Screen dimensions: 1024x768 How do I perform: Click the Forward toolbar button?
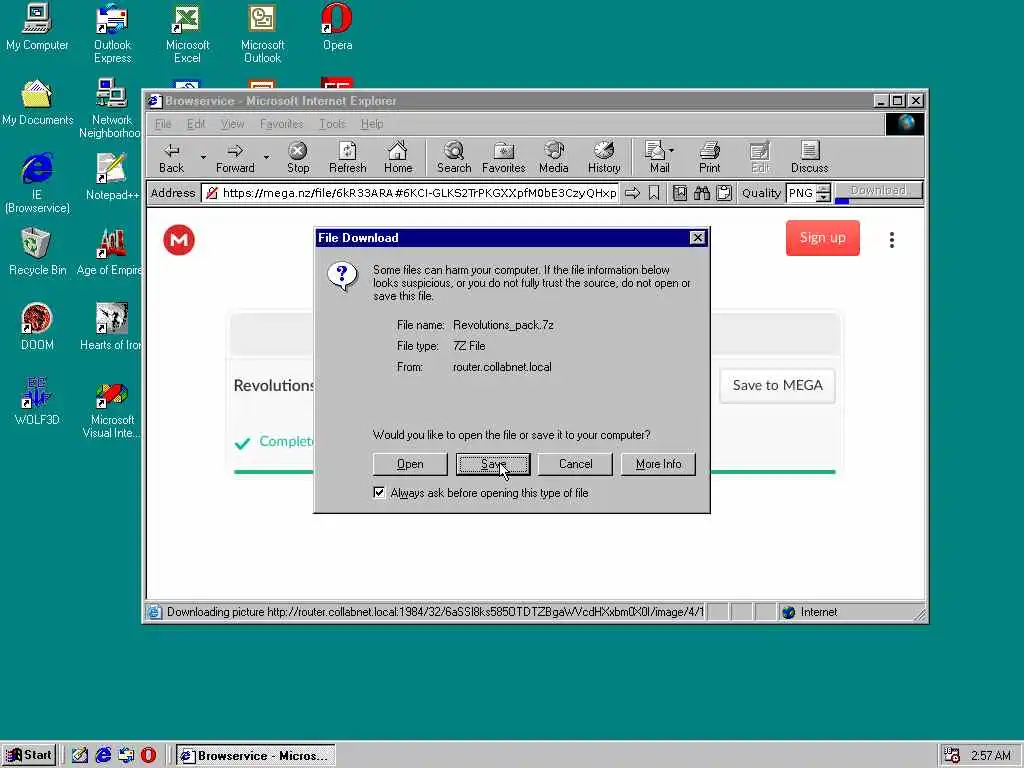point(235,158)
